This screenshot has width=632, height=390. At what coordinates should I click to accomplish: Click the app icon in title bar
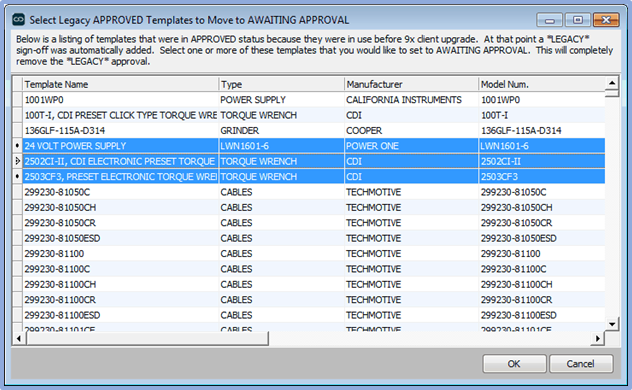pyautogui.click(x=19, y=19)
